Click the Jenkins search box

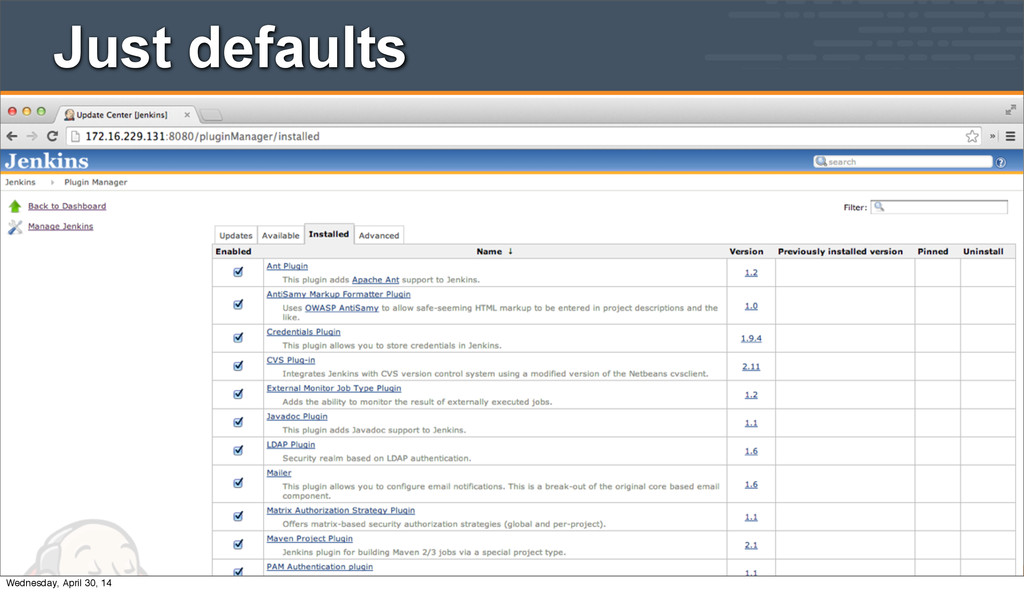[903, 161]
